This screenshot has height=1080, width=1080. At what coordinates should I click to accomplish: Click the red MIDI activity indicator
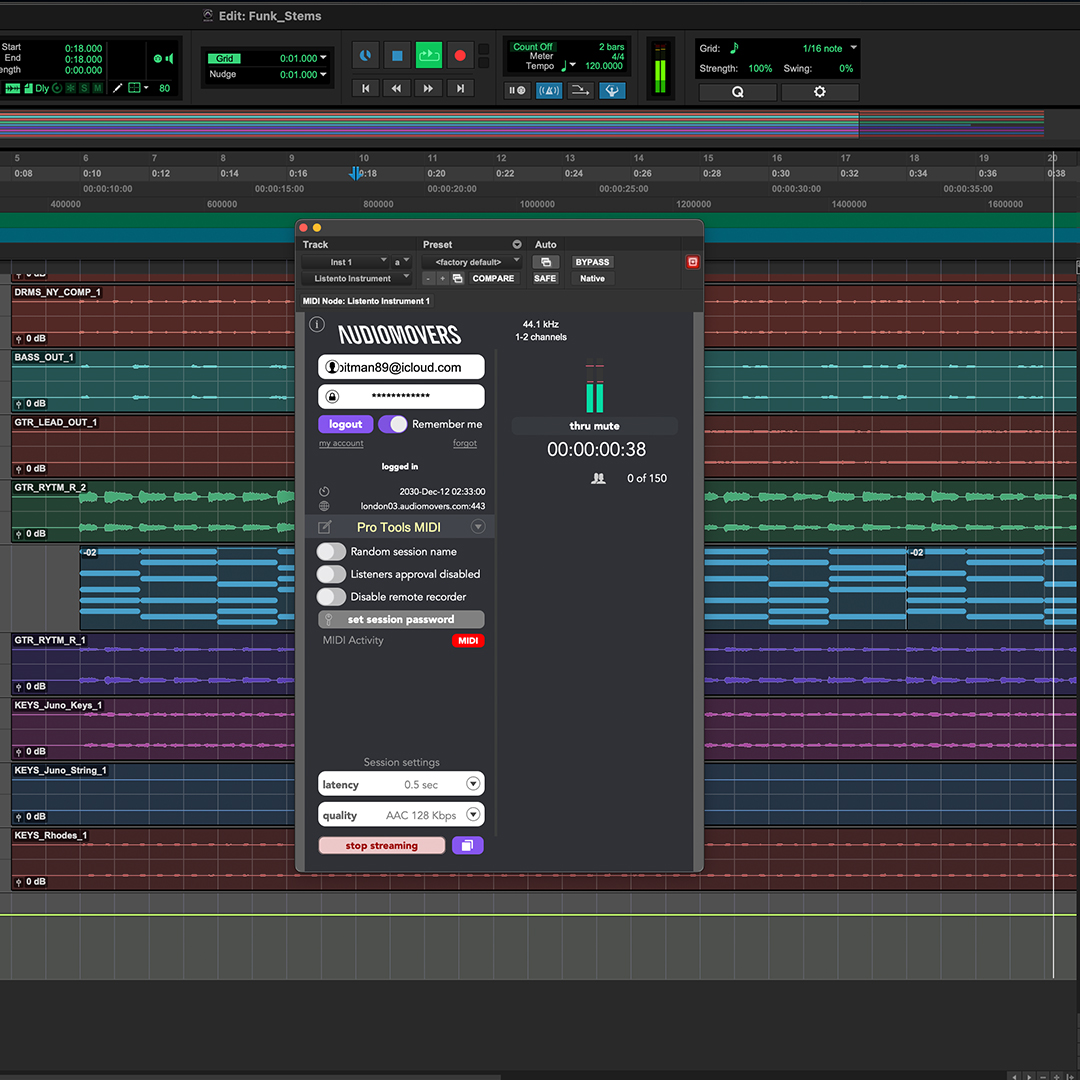click(x=468, y=641)
